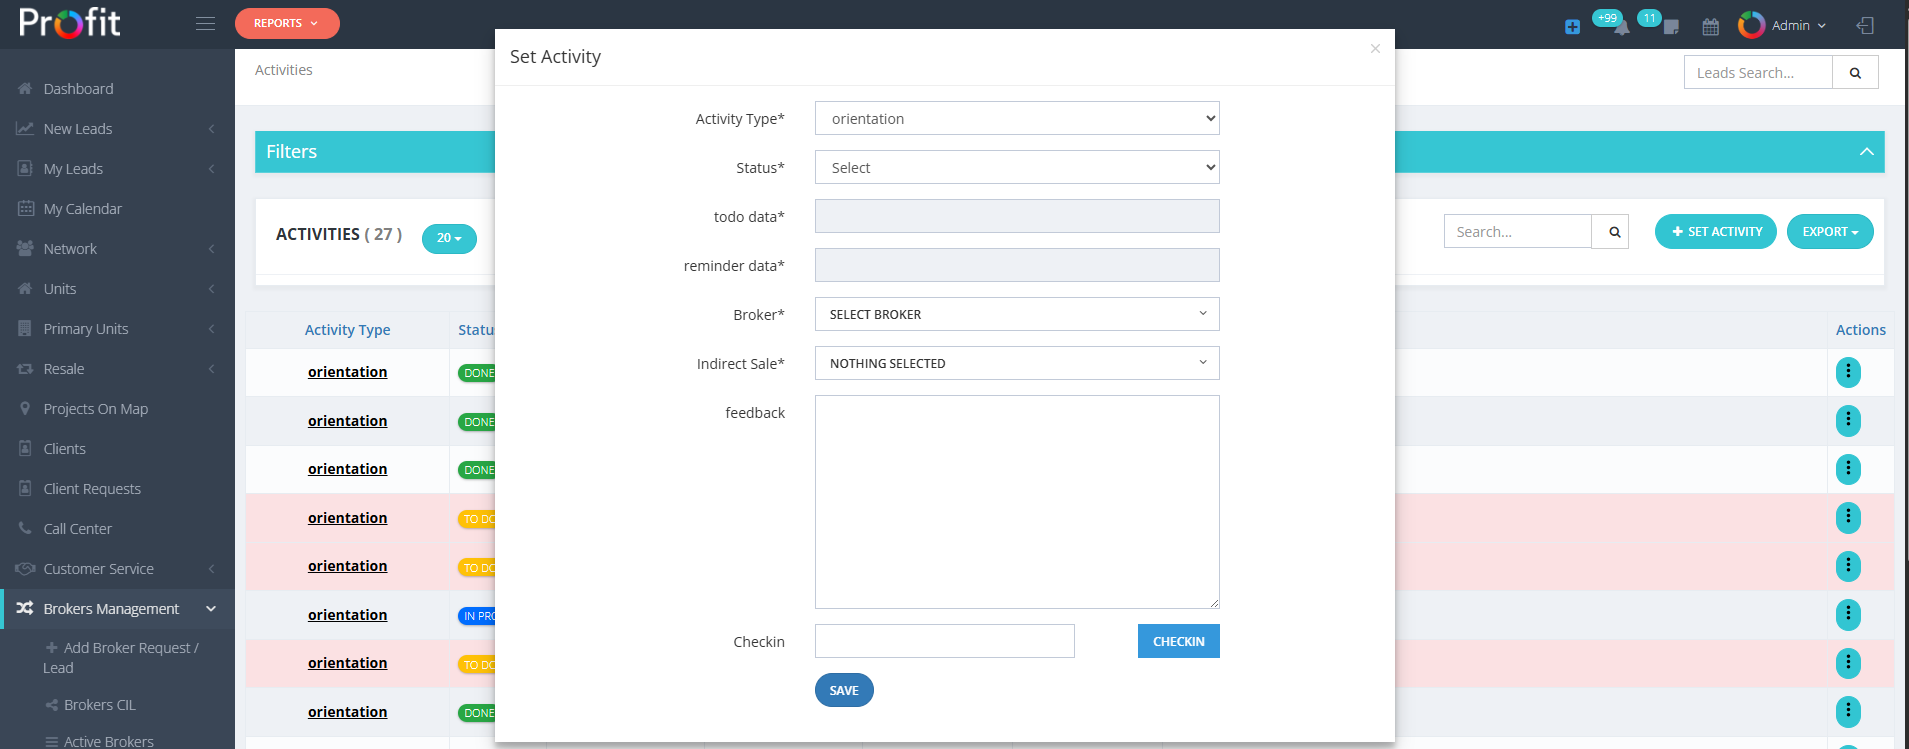Open the Status select dropdown
1909x749 pixels.
click(1017, 167)
